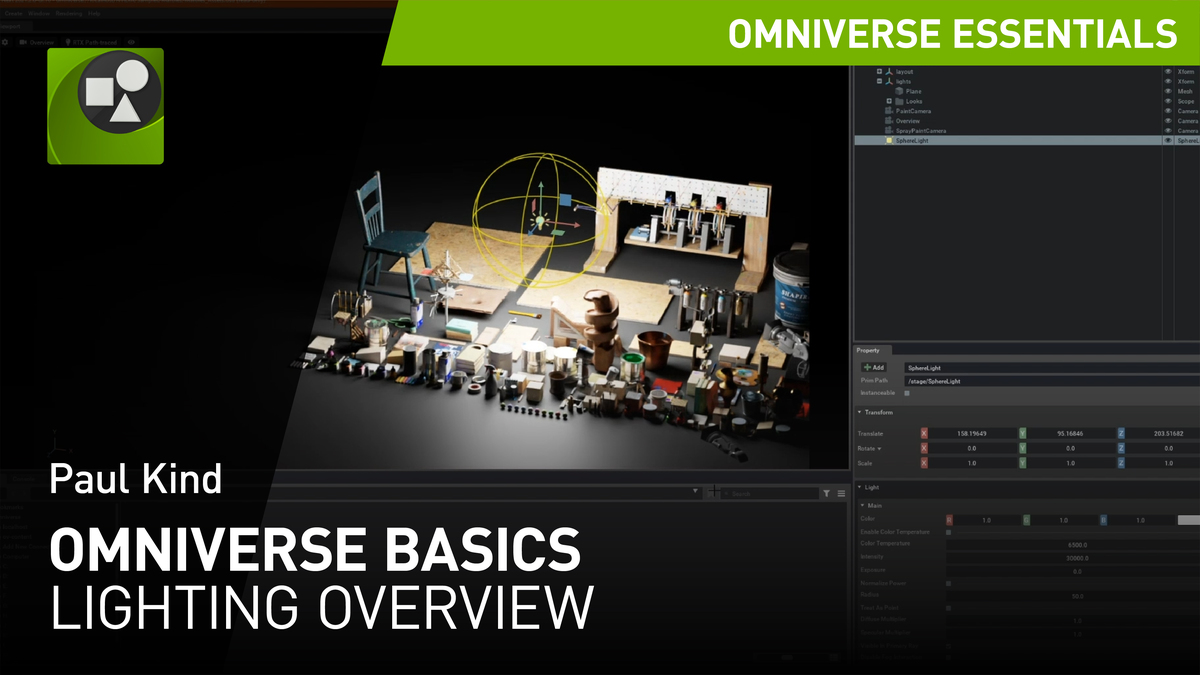This screenshot has width=1200, height=675.
Task: Open the light Color swatch
Action: 1187,520
